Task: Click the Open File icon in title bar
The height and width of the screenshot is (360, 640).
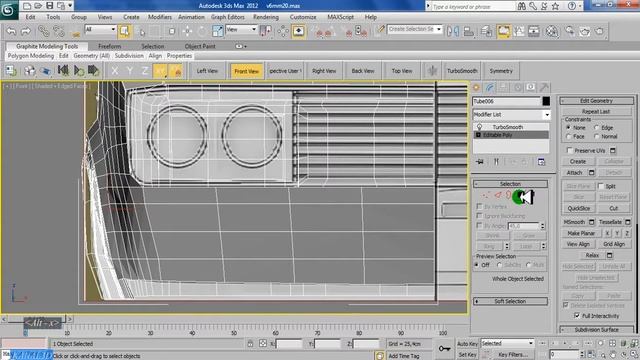Action: click(x=38, y=6)
